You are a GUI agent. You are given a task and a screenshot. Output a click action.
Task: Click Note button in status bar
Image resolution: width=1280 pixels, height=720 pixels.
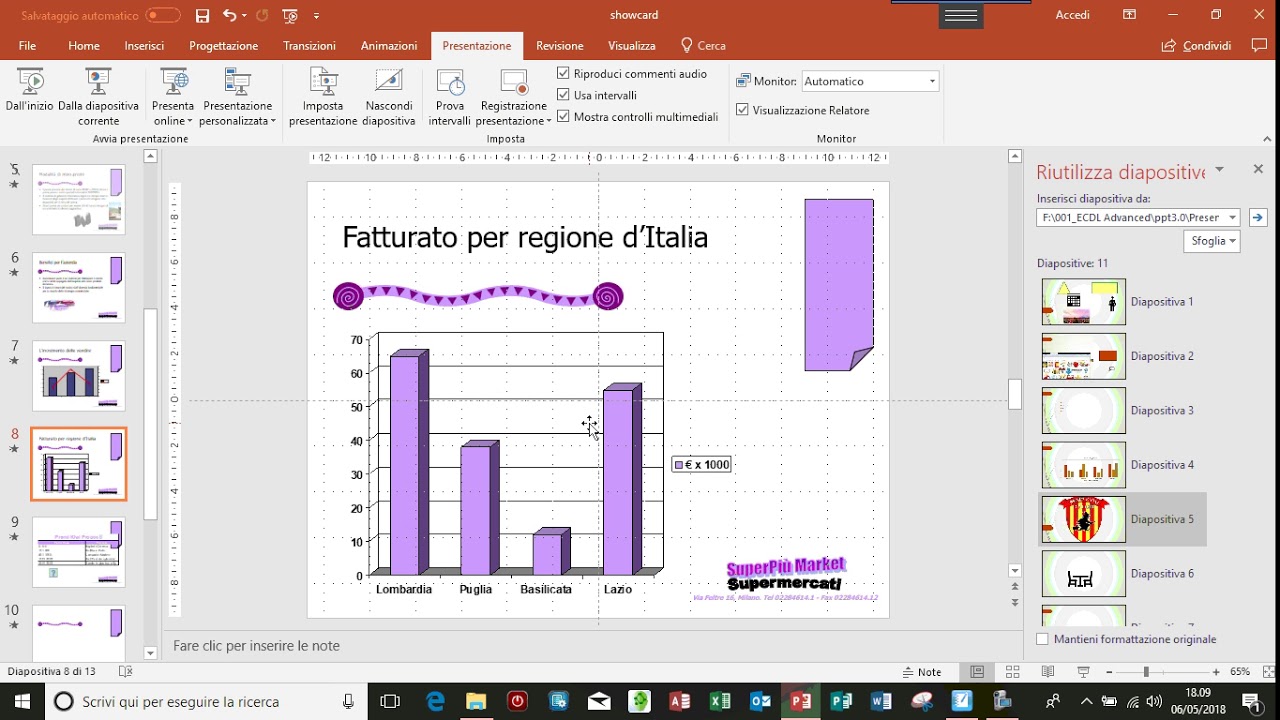922,672
